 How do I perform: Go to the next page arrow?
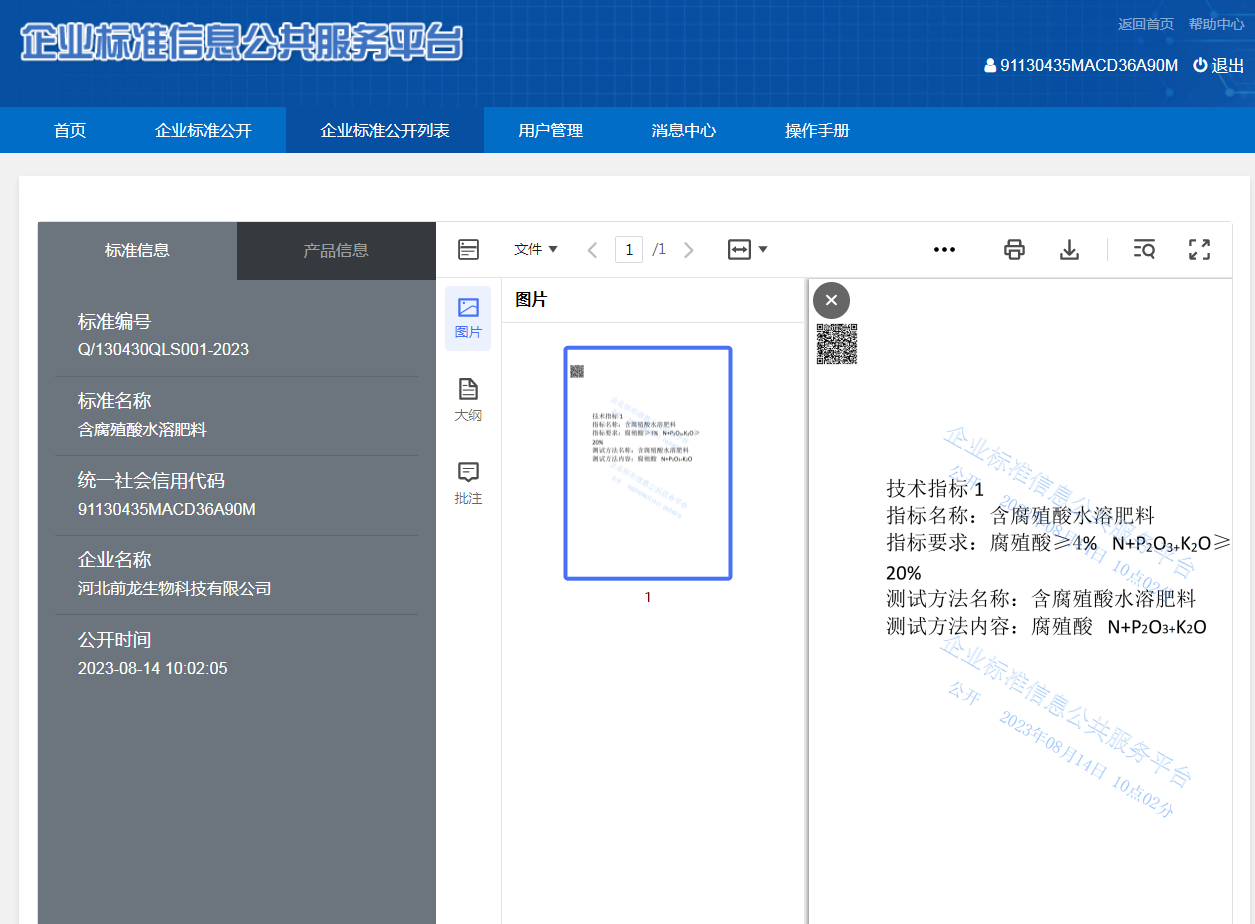[688, 250]
